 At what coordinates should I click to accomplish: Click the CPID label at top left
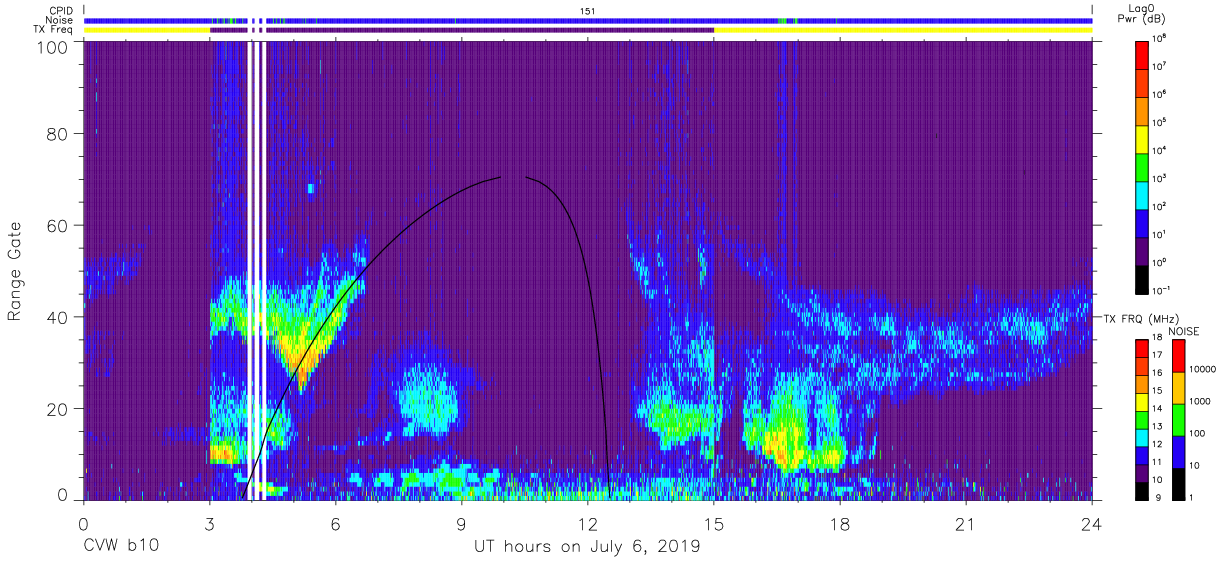(x=60, y=10)
